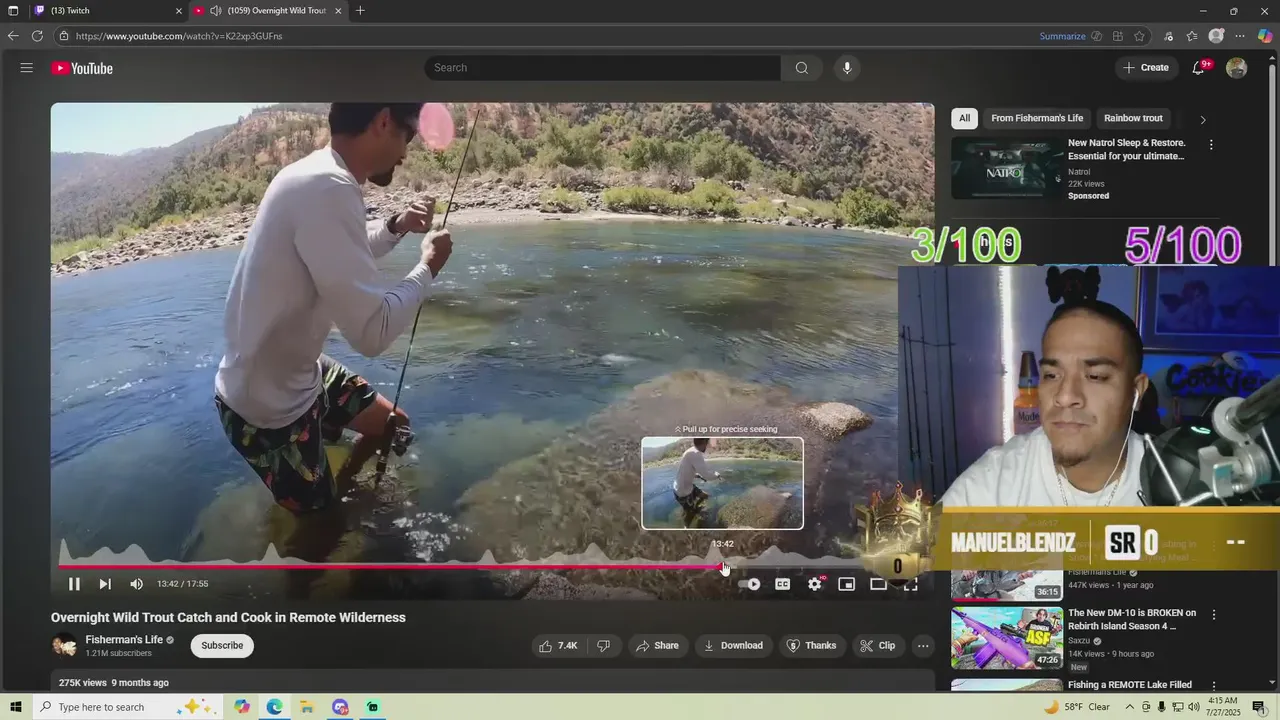
Task: Focus the YouTube search box
Action: pyautogui.click(x=602, y=68)
